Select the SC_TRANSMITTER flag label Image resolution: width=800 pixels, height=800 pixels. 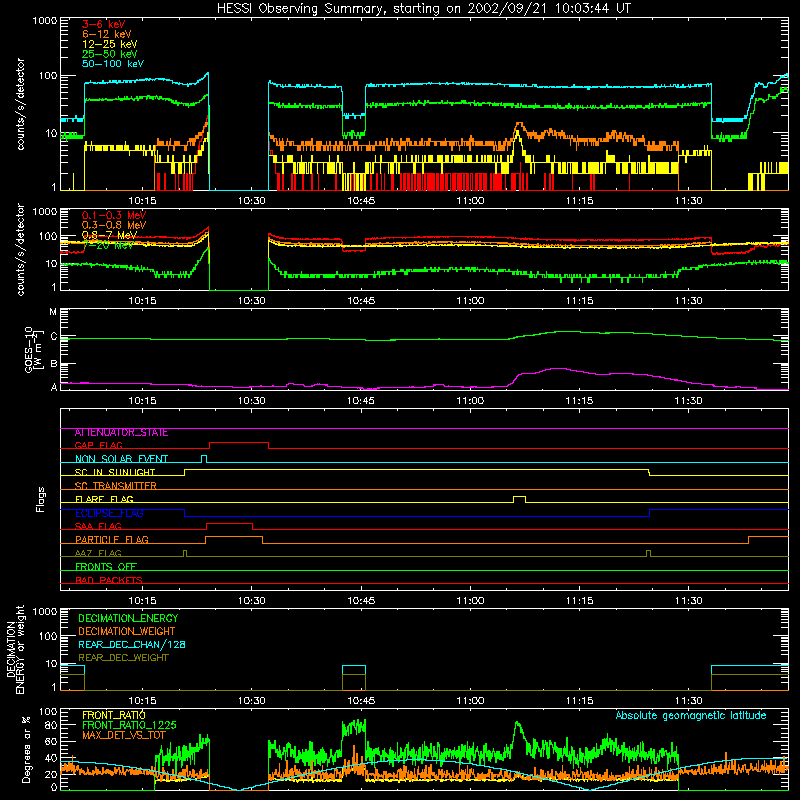pyautogui.click(x=116, y=485)
